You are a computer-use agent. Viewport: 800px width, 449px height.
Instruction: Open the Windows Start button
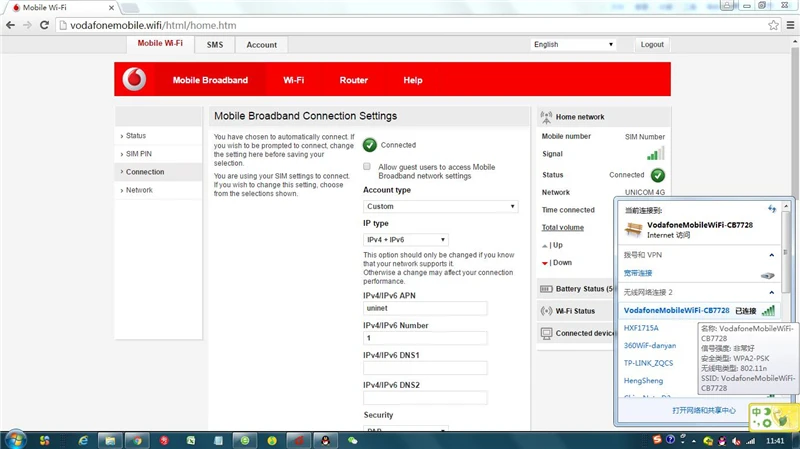(x=15, y=440)
